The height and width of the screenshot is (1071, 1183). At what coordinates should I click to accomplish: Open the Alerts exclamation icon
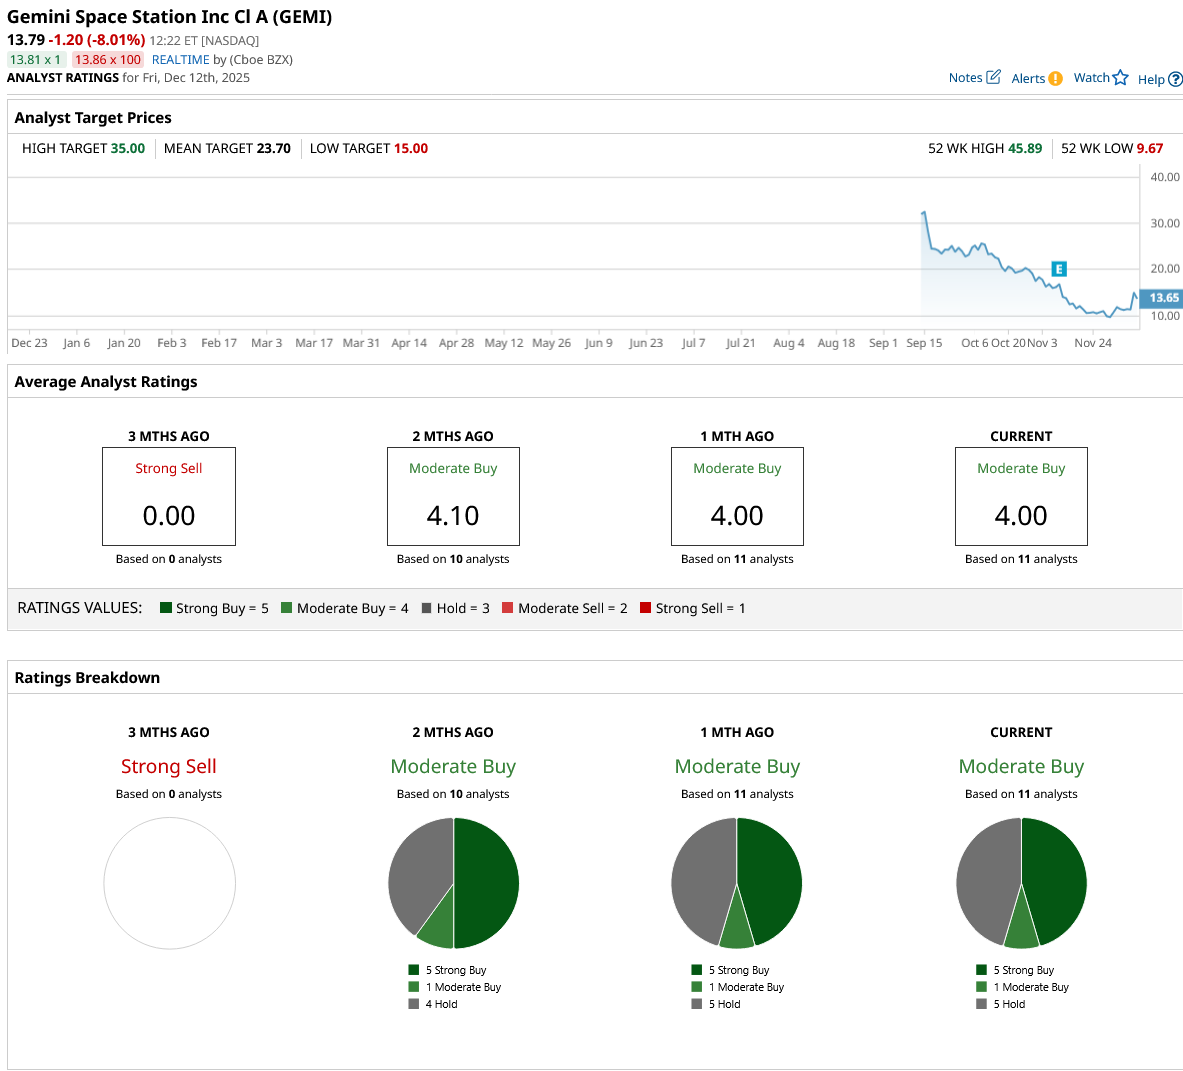click(1055, 79)
